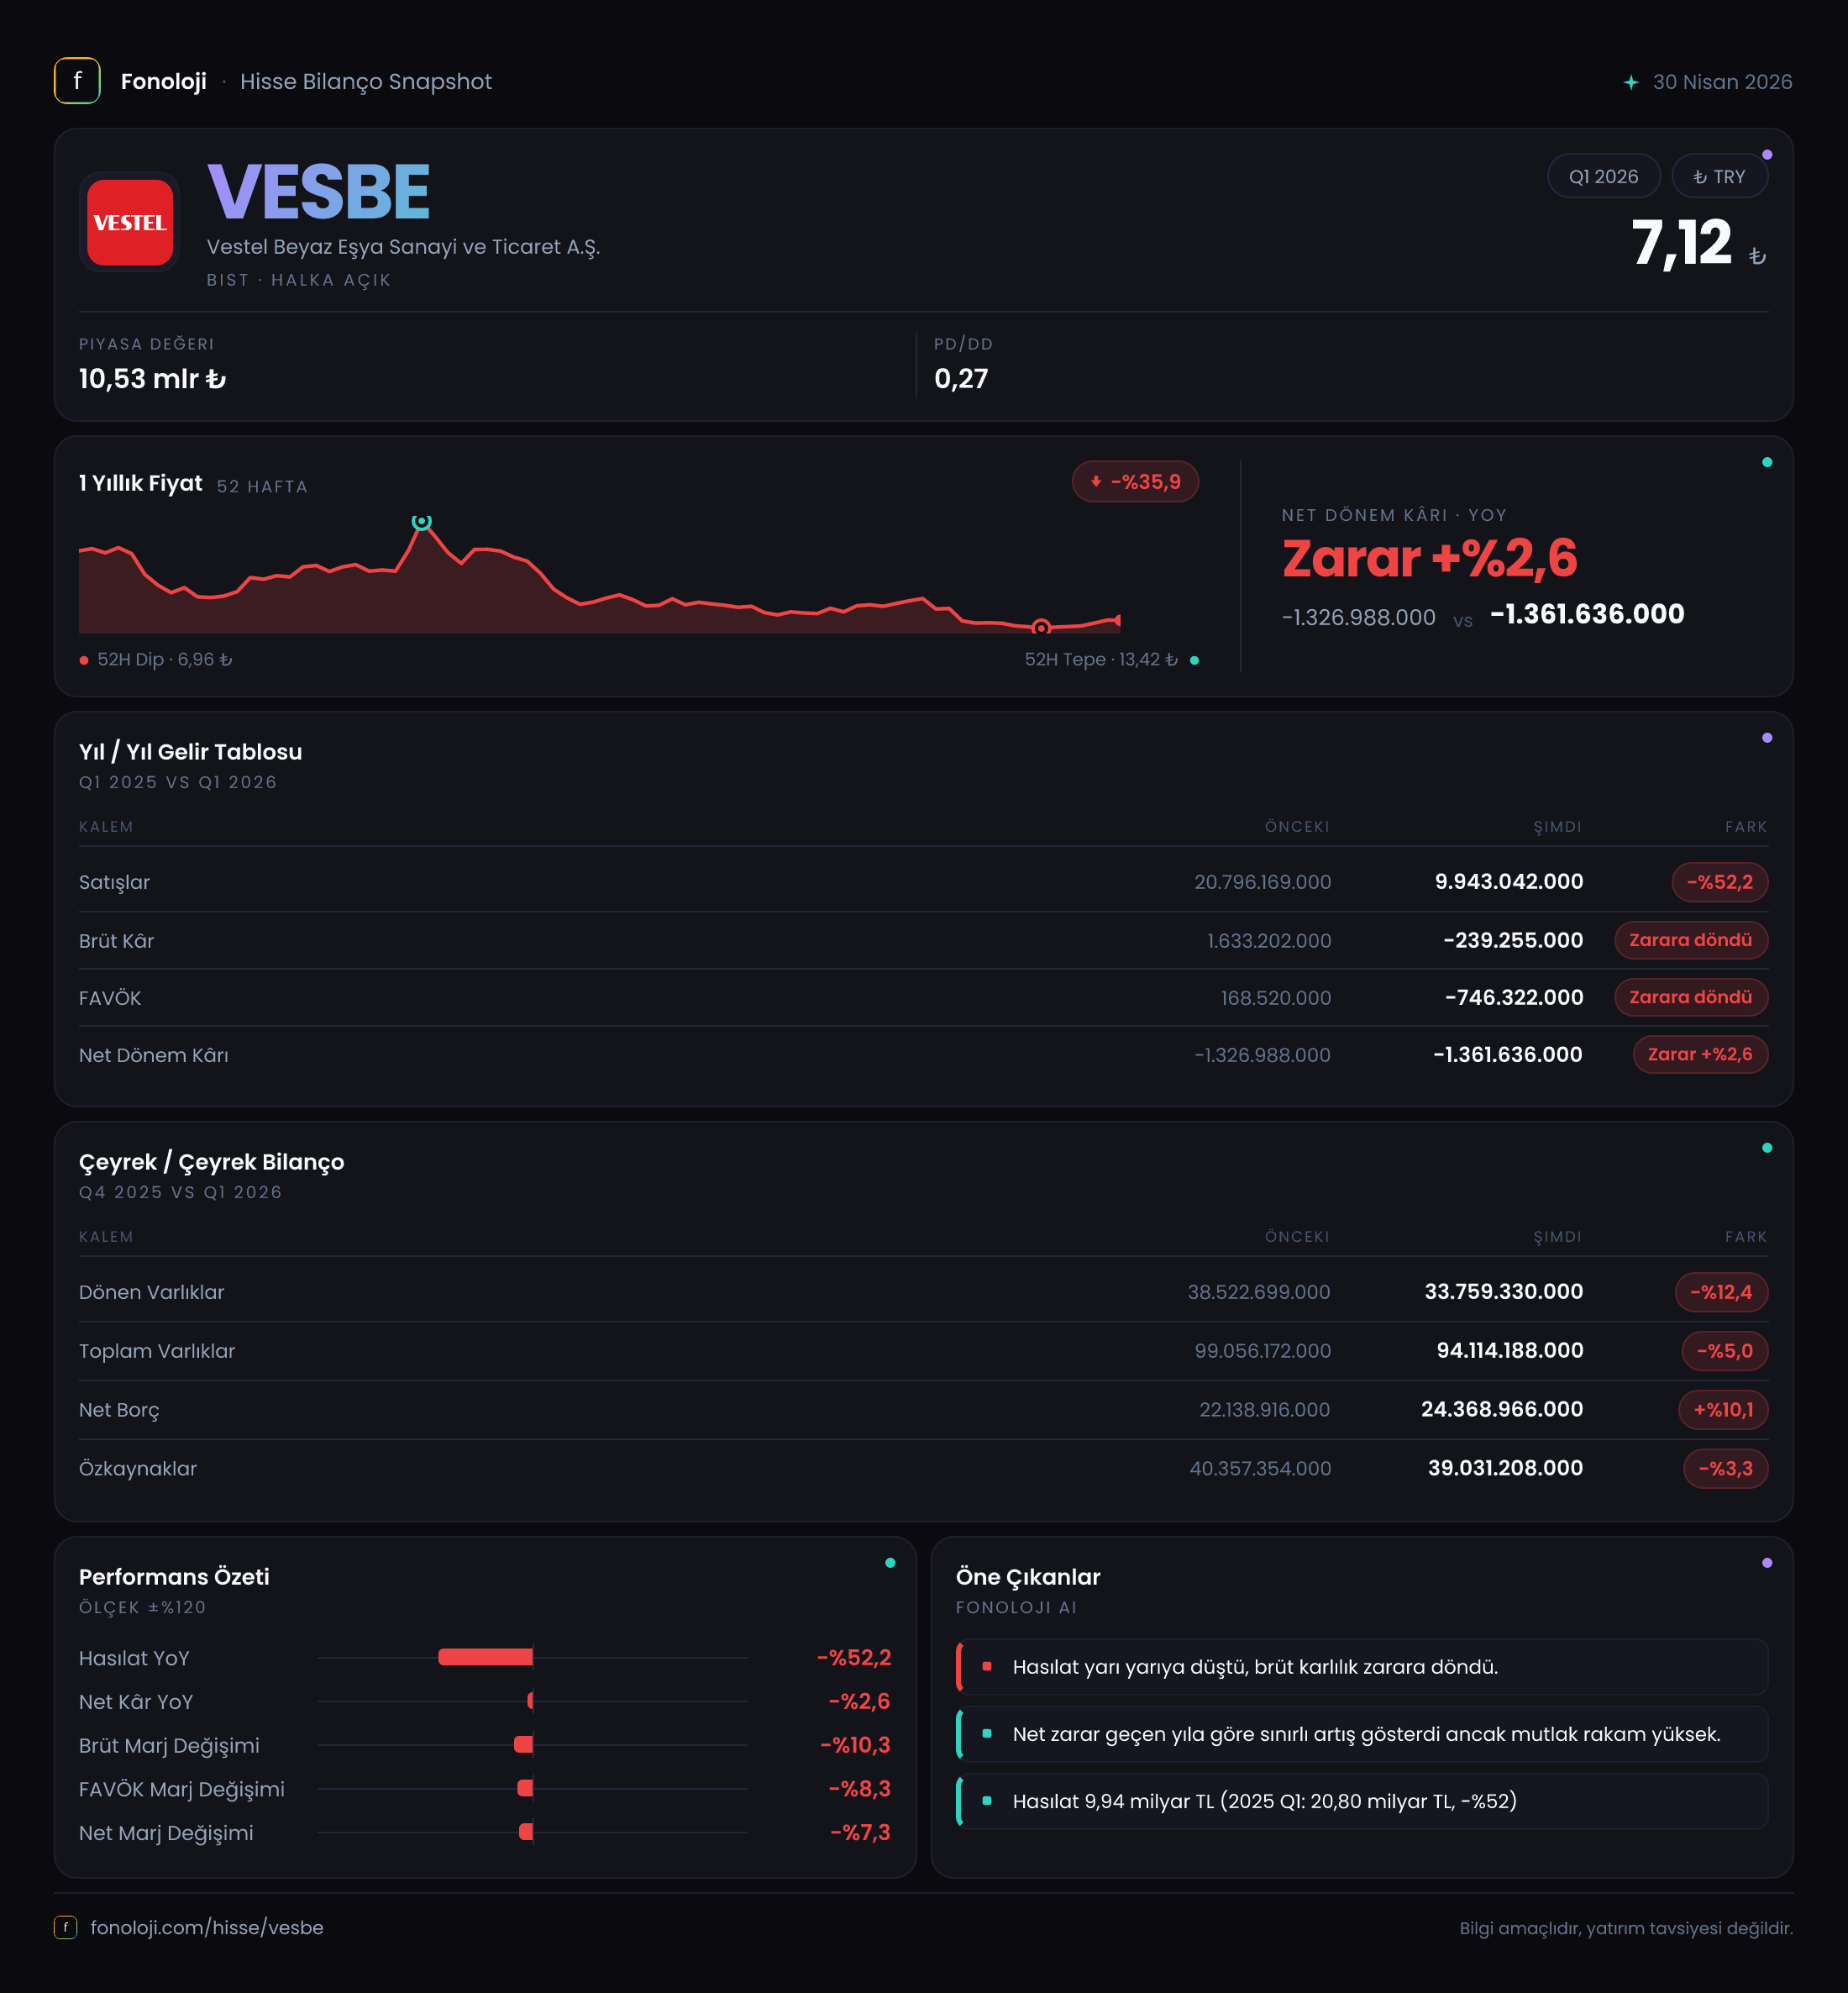1848x1993 pixels.
Task: Click the company name Vestel Beyaz Eşya Sanayi ve Ticaret A.Ş.
Action: click(403, 247)
